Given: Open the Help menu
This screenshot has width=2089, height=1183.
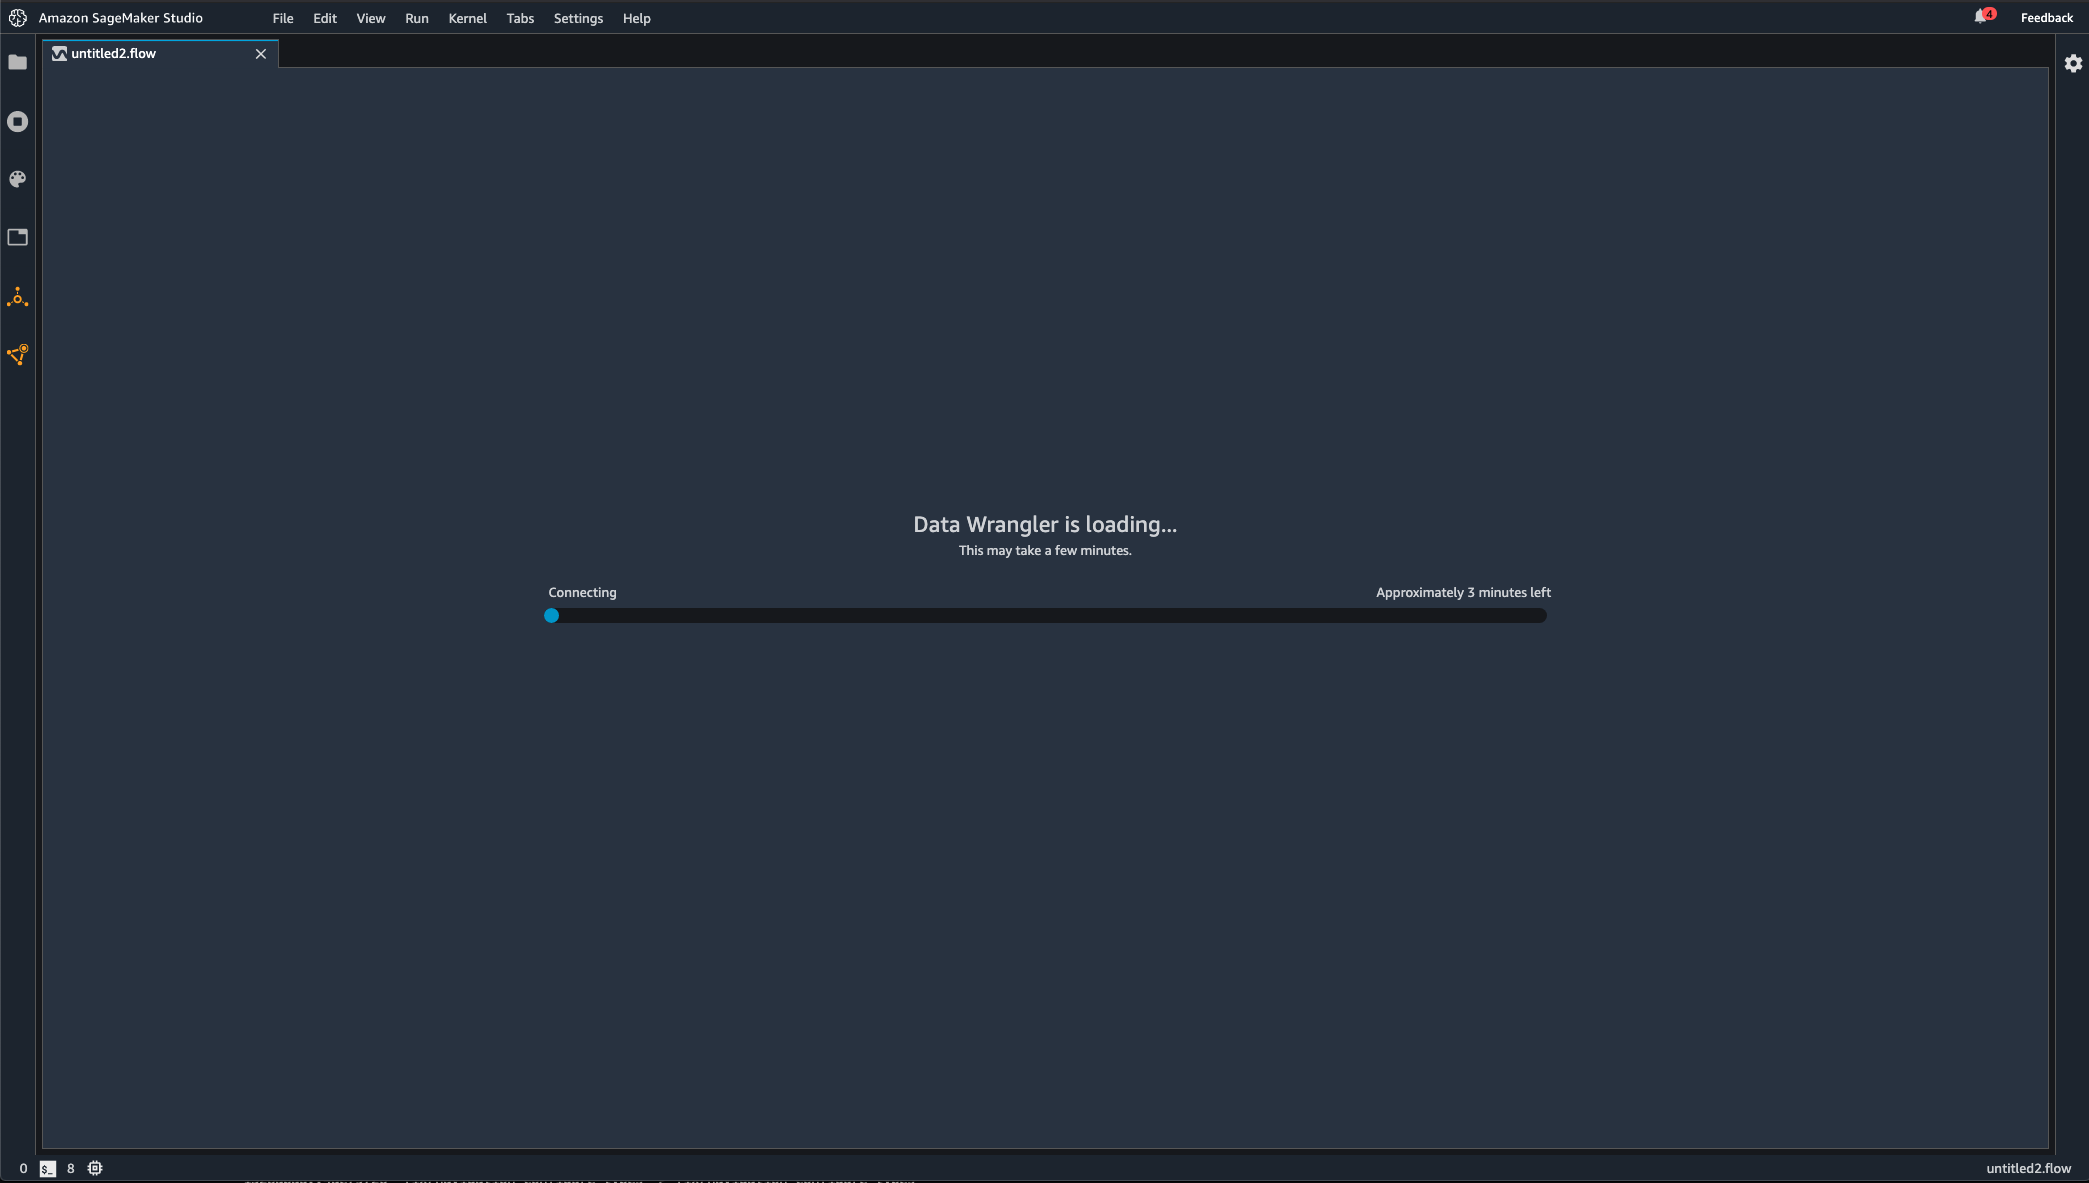Looking at the screenshot, I should [636, 18].
